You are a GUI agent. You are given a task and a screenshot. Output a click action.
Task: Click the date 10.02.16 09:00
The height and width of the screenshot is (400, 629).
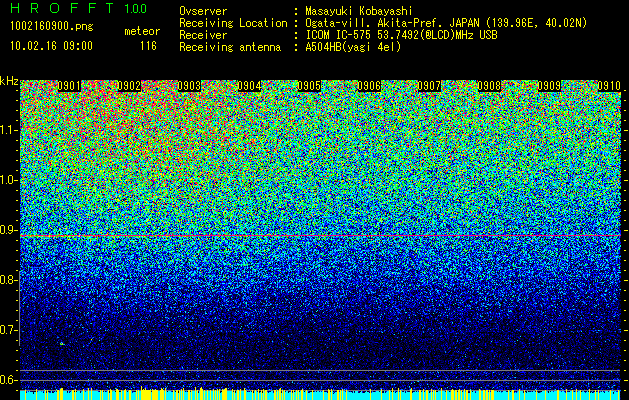[51, 46]
